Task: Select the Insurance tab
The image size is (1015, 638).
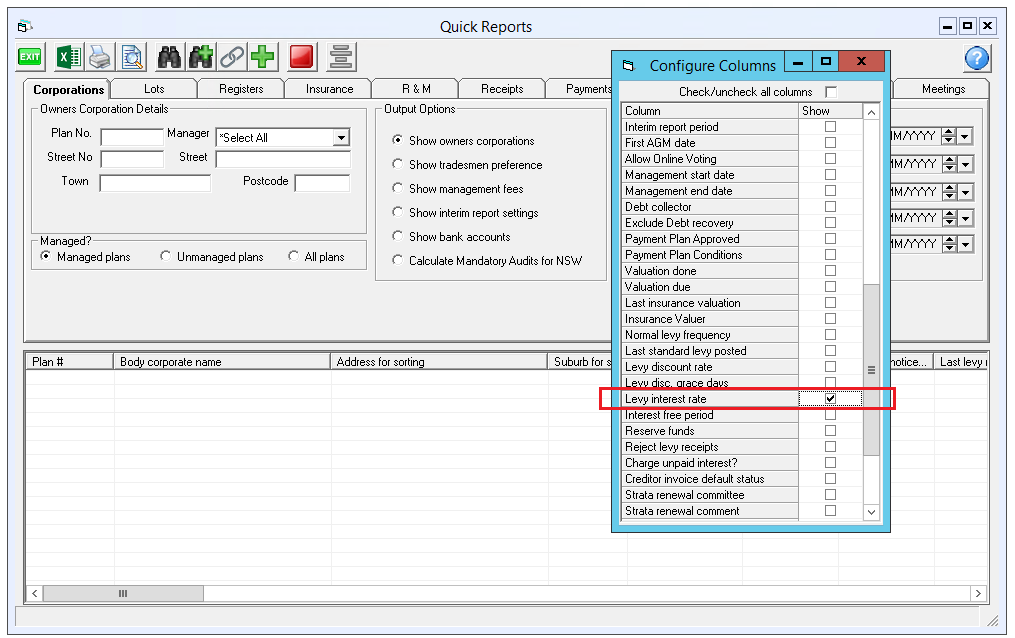Action: pyautogui.click(x=329, y=89)
